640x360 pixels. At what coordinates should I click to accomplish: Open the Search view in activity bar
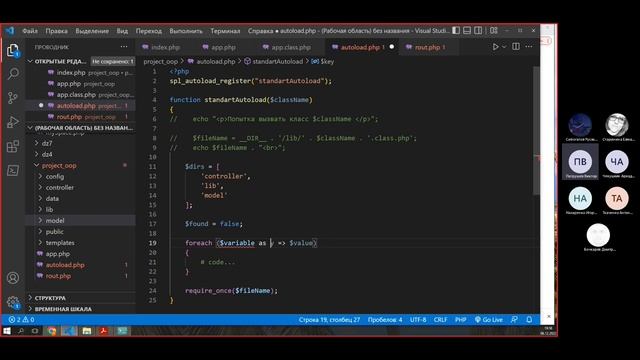pos(13,74)
